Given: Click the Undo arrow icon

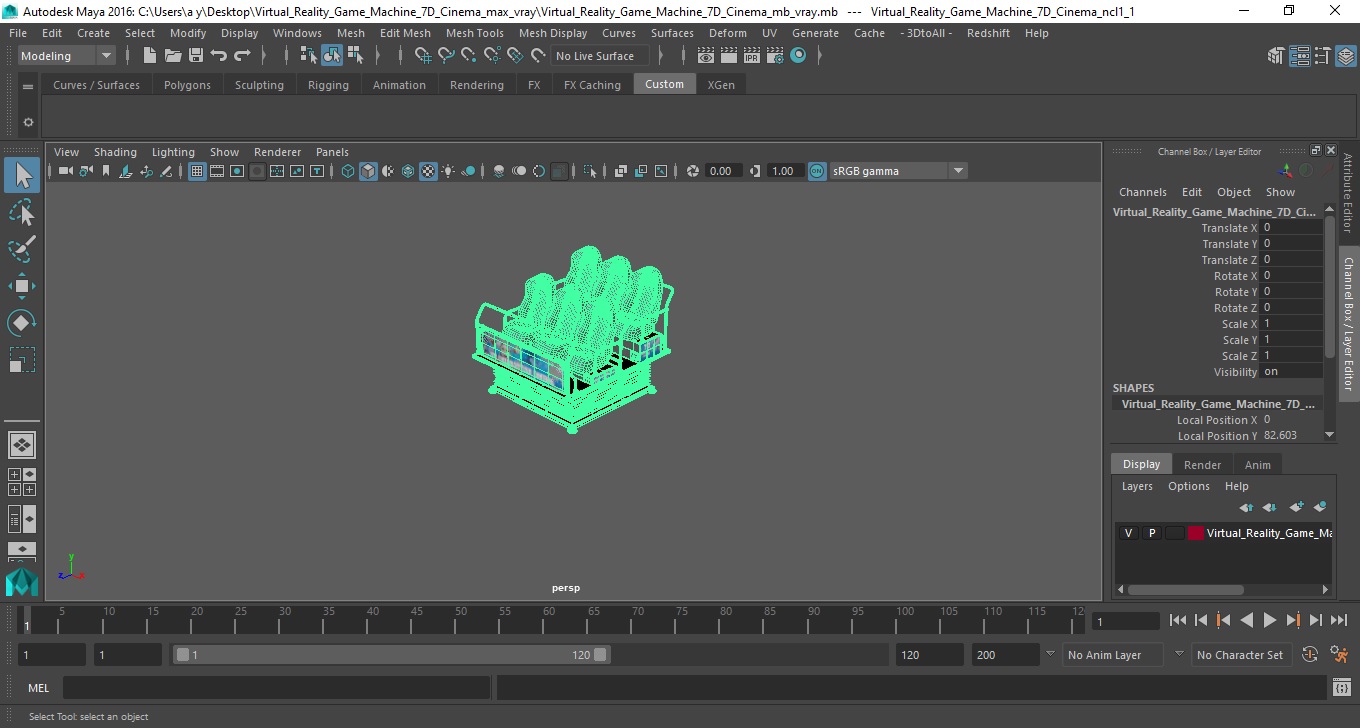Looking at the screenshot, I should pos(219,56).
